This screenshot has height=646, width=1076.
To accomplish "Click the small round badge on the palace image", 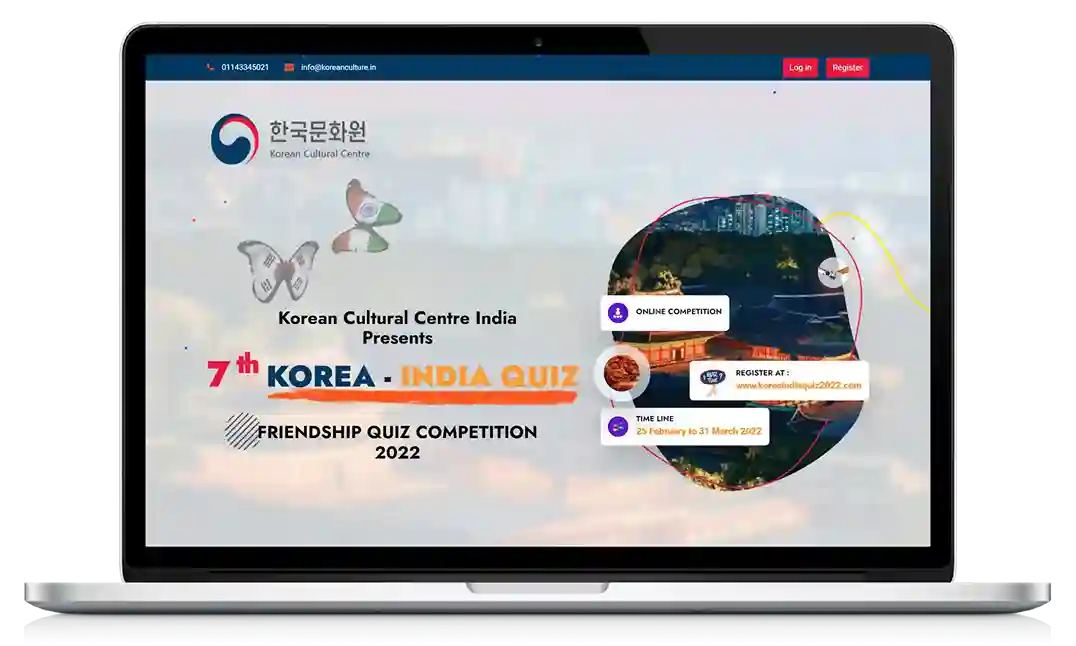I will (x=833, y=273).
